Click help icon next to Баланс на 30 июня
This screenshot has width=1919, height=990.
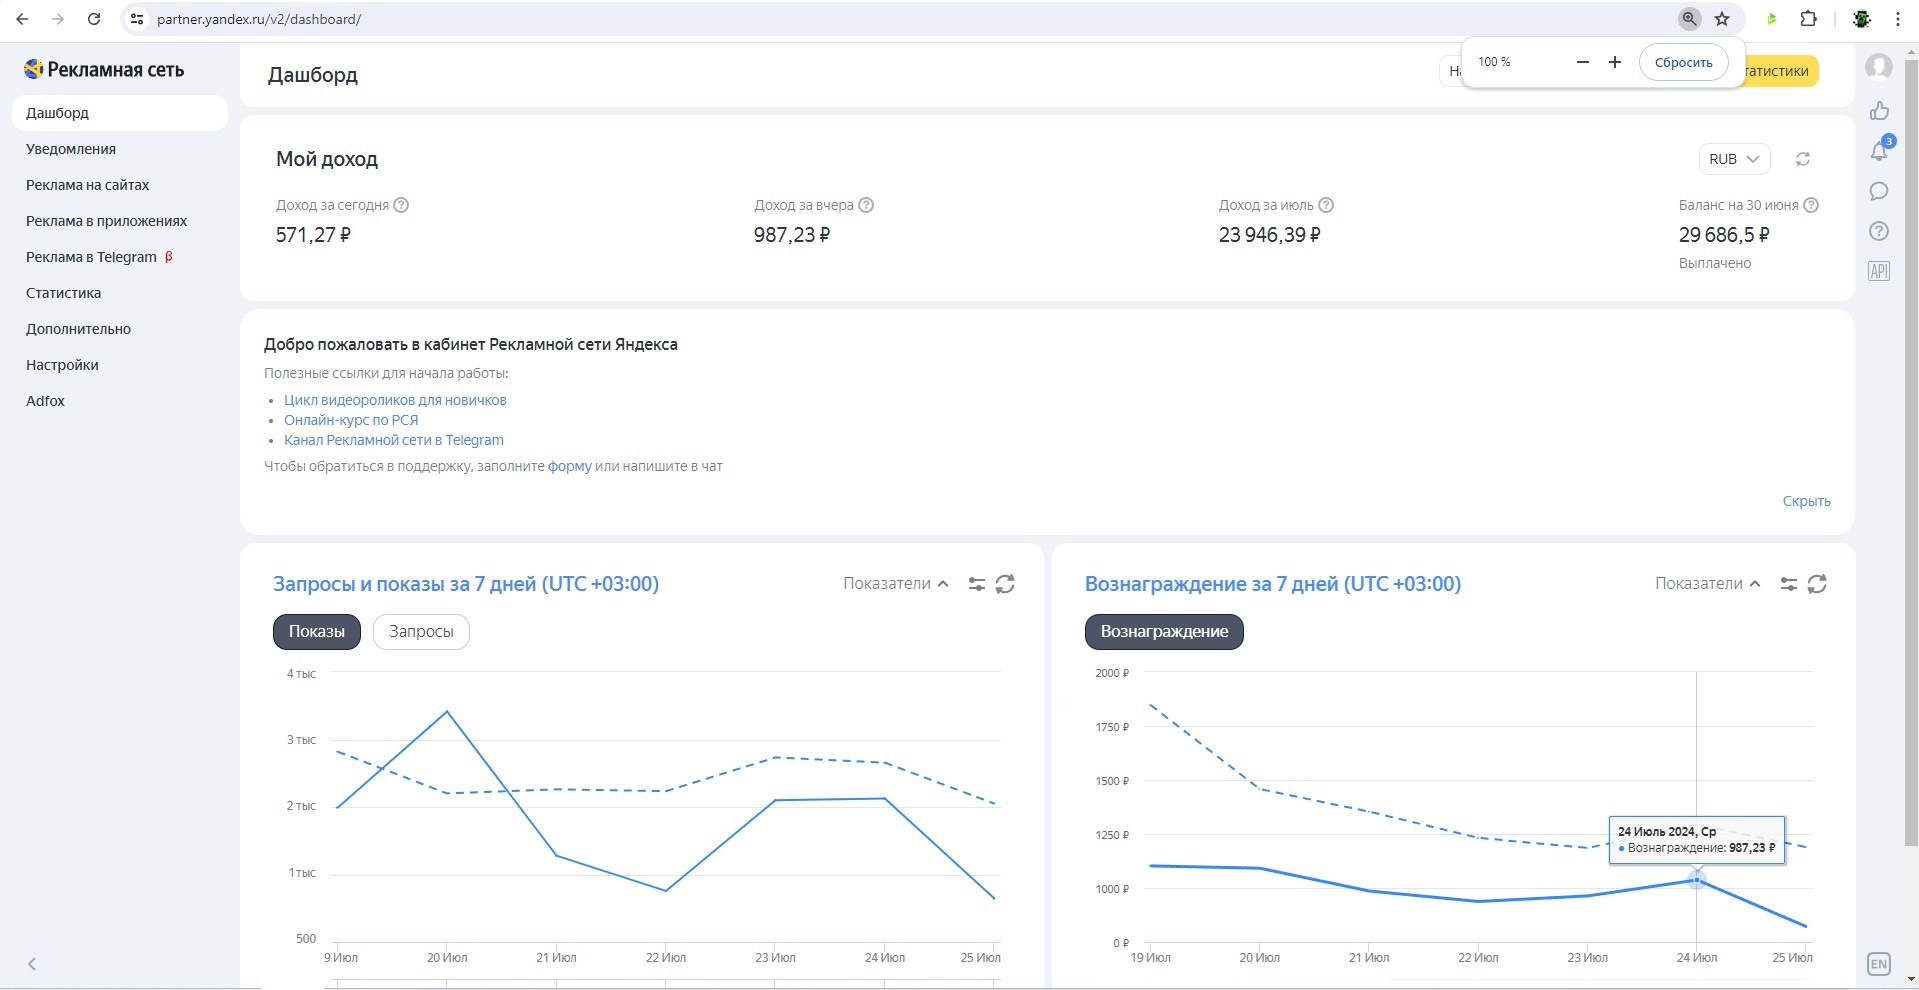(1810, 205)
